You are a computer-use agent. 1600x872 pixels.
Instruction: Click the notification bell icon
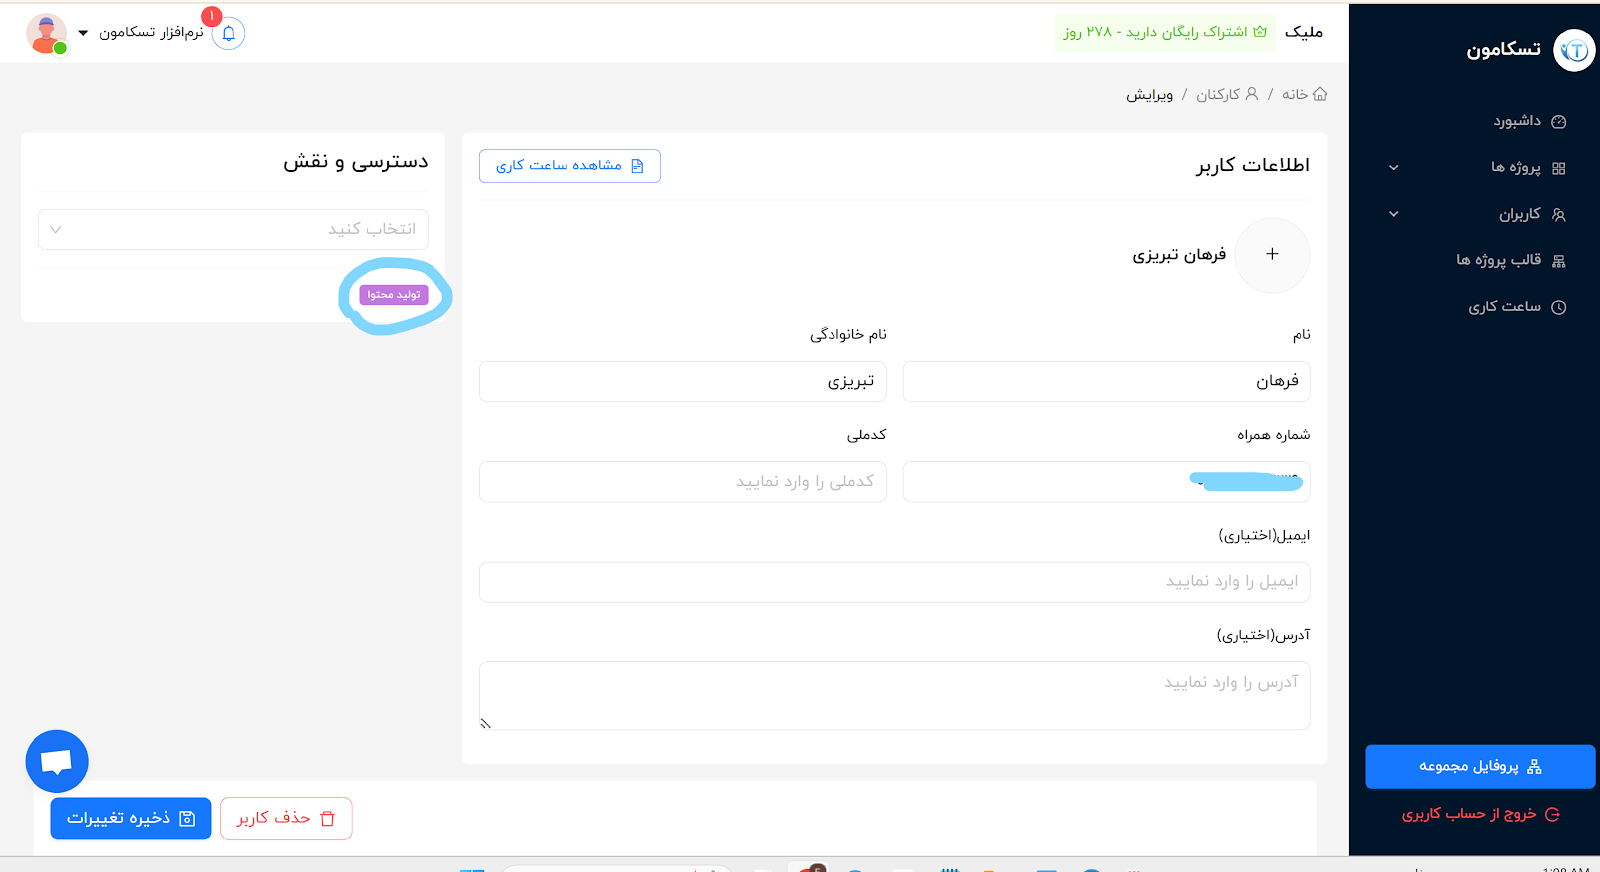228,33
